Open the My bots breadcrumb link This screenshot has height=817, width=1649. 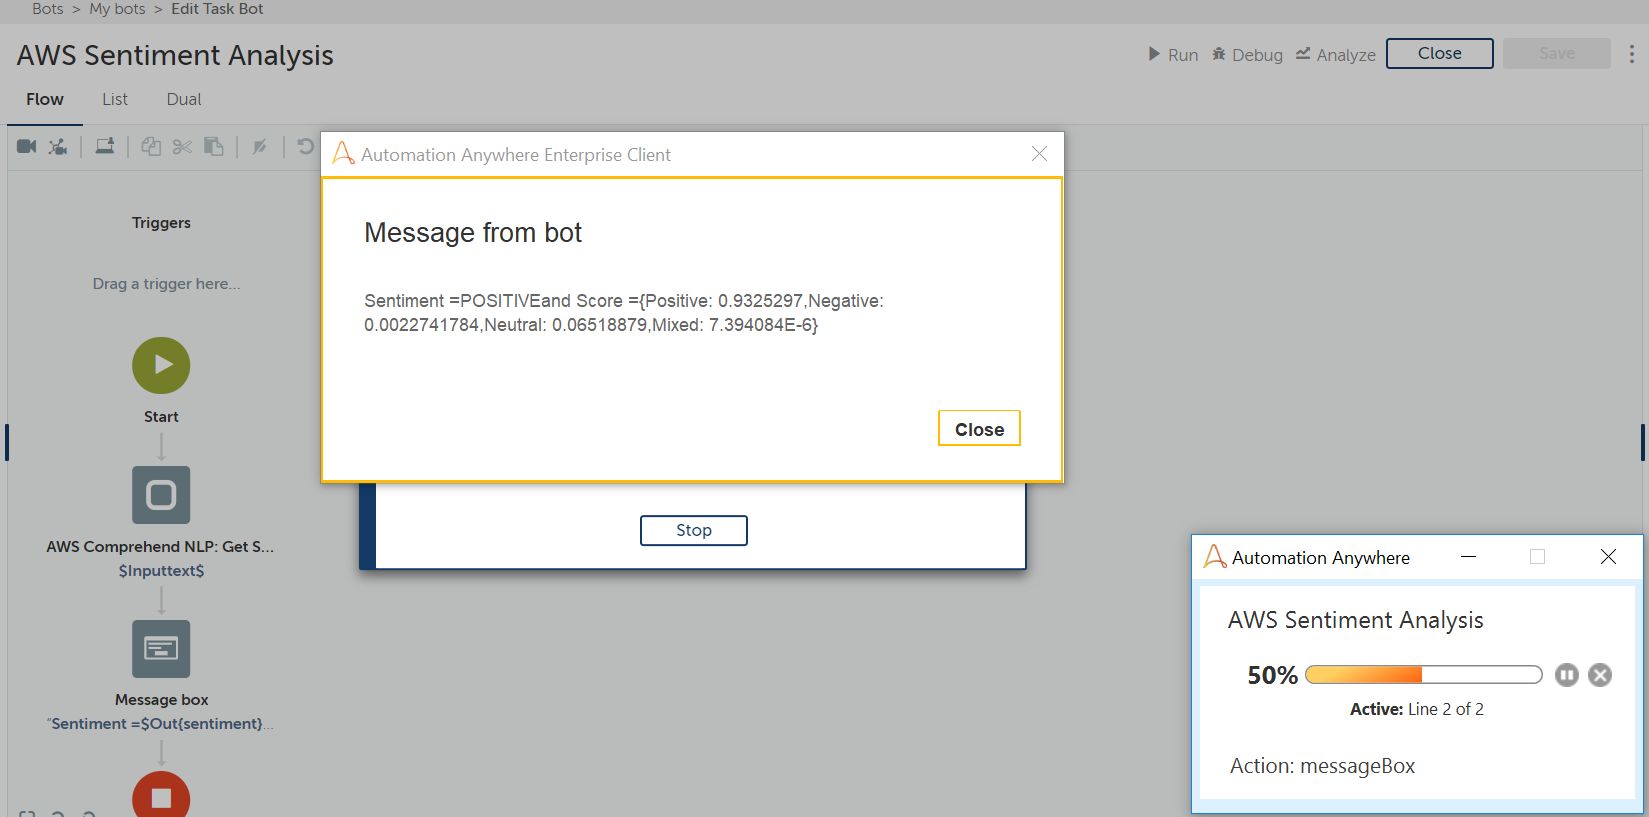click(117, 9)
